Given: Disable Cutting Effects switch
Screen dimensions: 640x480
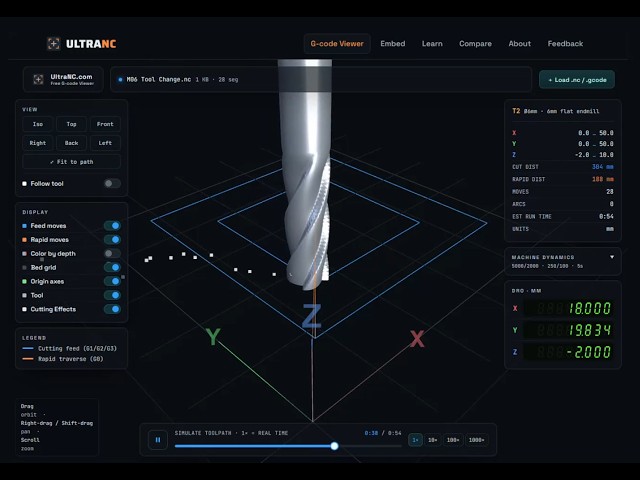Looking at the screenshot, I should pyautogui.click(x=112, y=309).
